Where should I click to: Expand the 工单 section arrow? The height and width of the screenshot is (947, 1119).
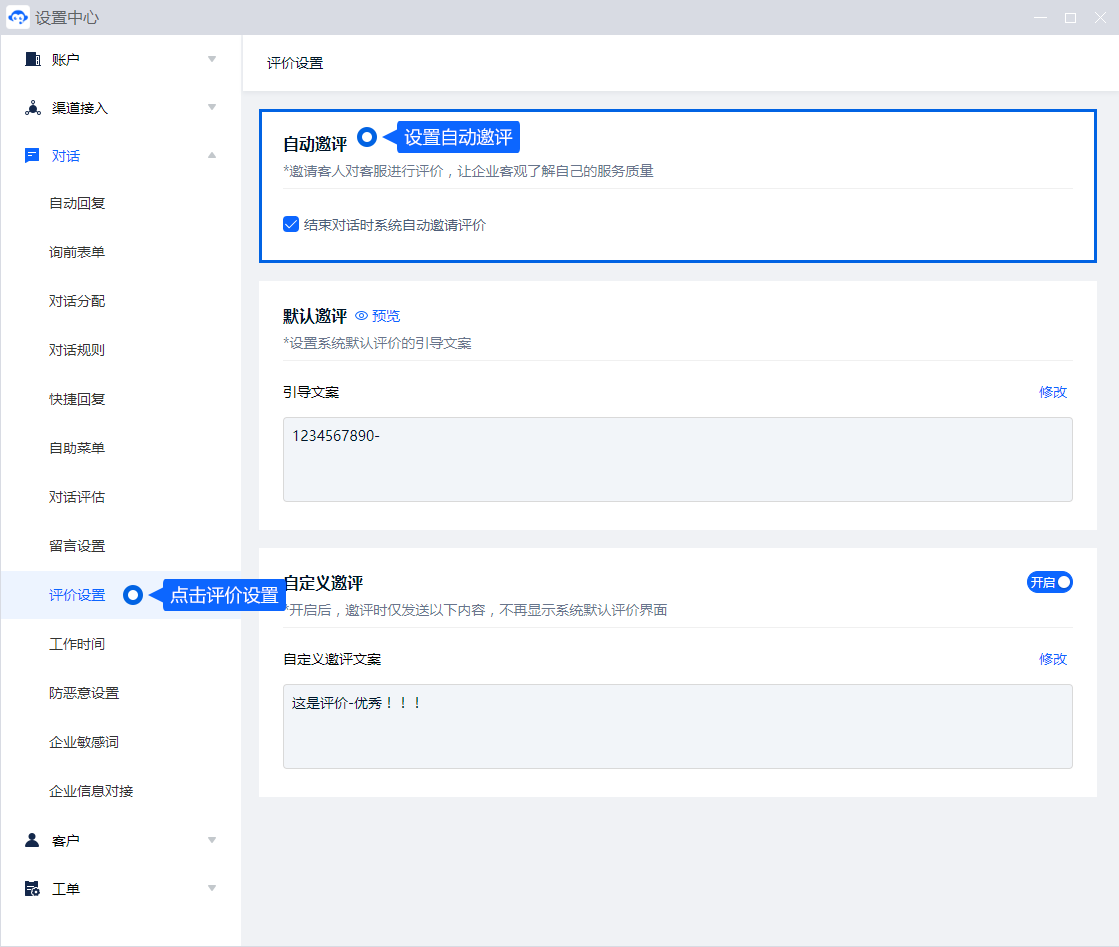coord(212,888)
